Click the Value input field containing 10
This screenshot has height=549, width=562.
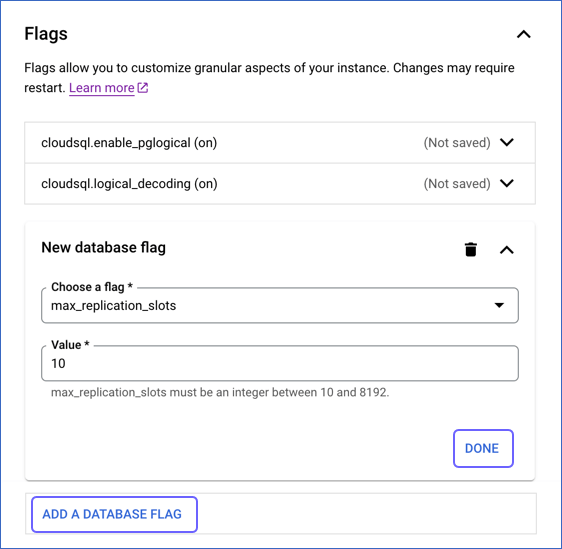pos(280,363)
